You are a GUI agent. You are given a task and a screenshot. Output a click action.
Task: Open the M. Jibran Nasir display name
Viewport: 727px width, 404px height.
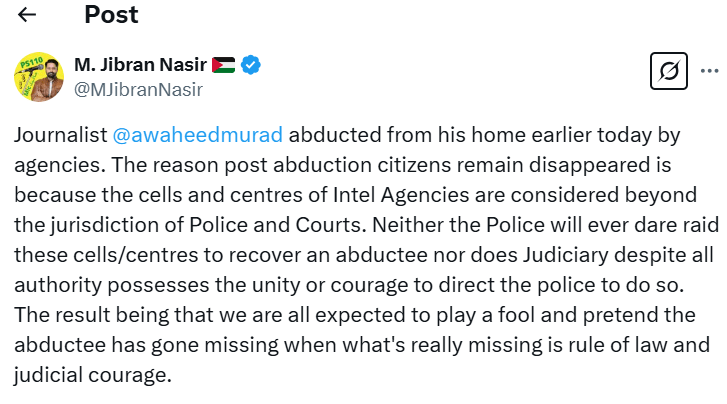(x=140, y=66)
